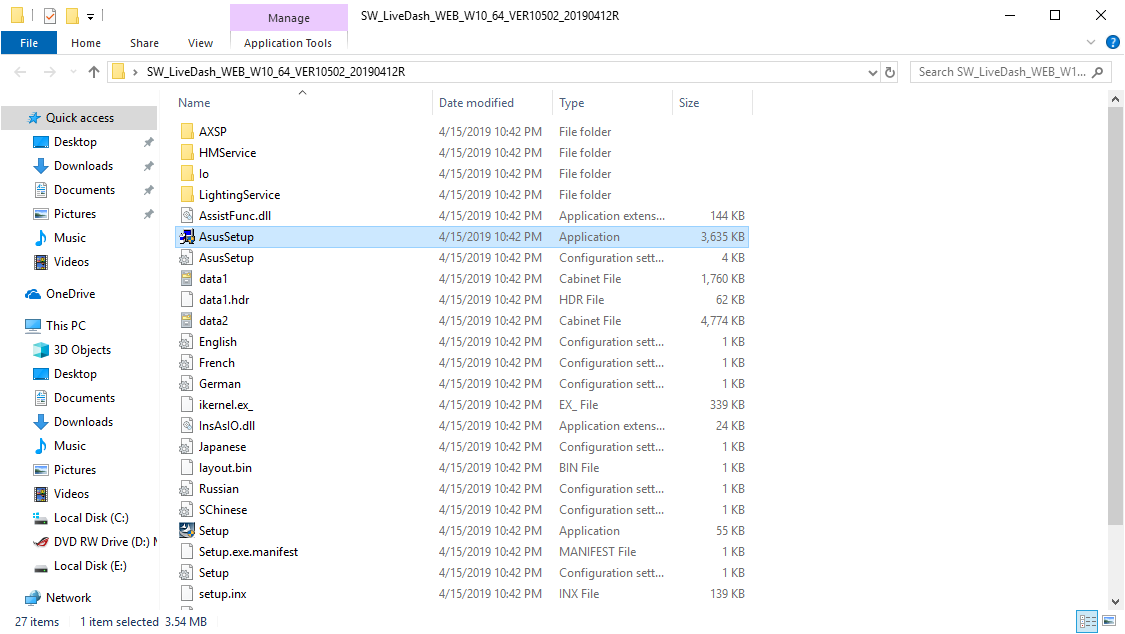Viewport: 1125px width, 634px height.
Task: Select the AXSP folder icon
Action: click(x=187, y=132)
